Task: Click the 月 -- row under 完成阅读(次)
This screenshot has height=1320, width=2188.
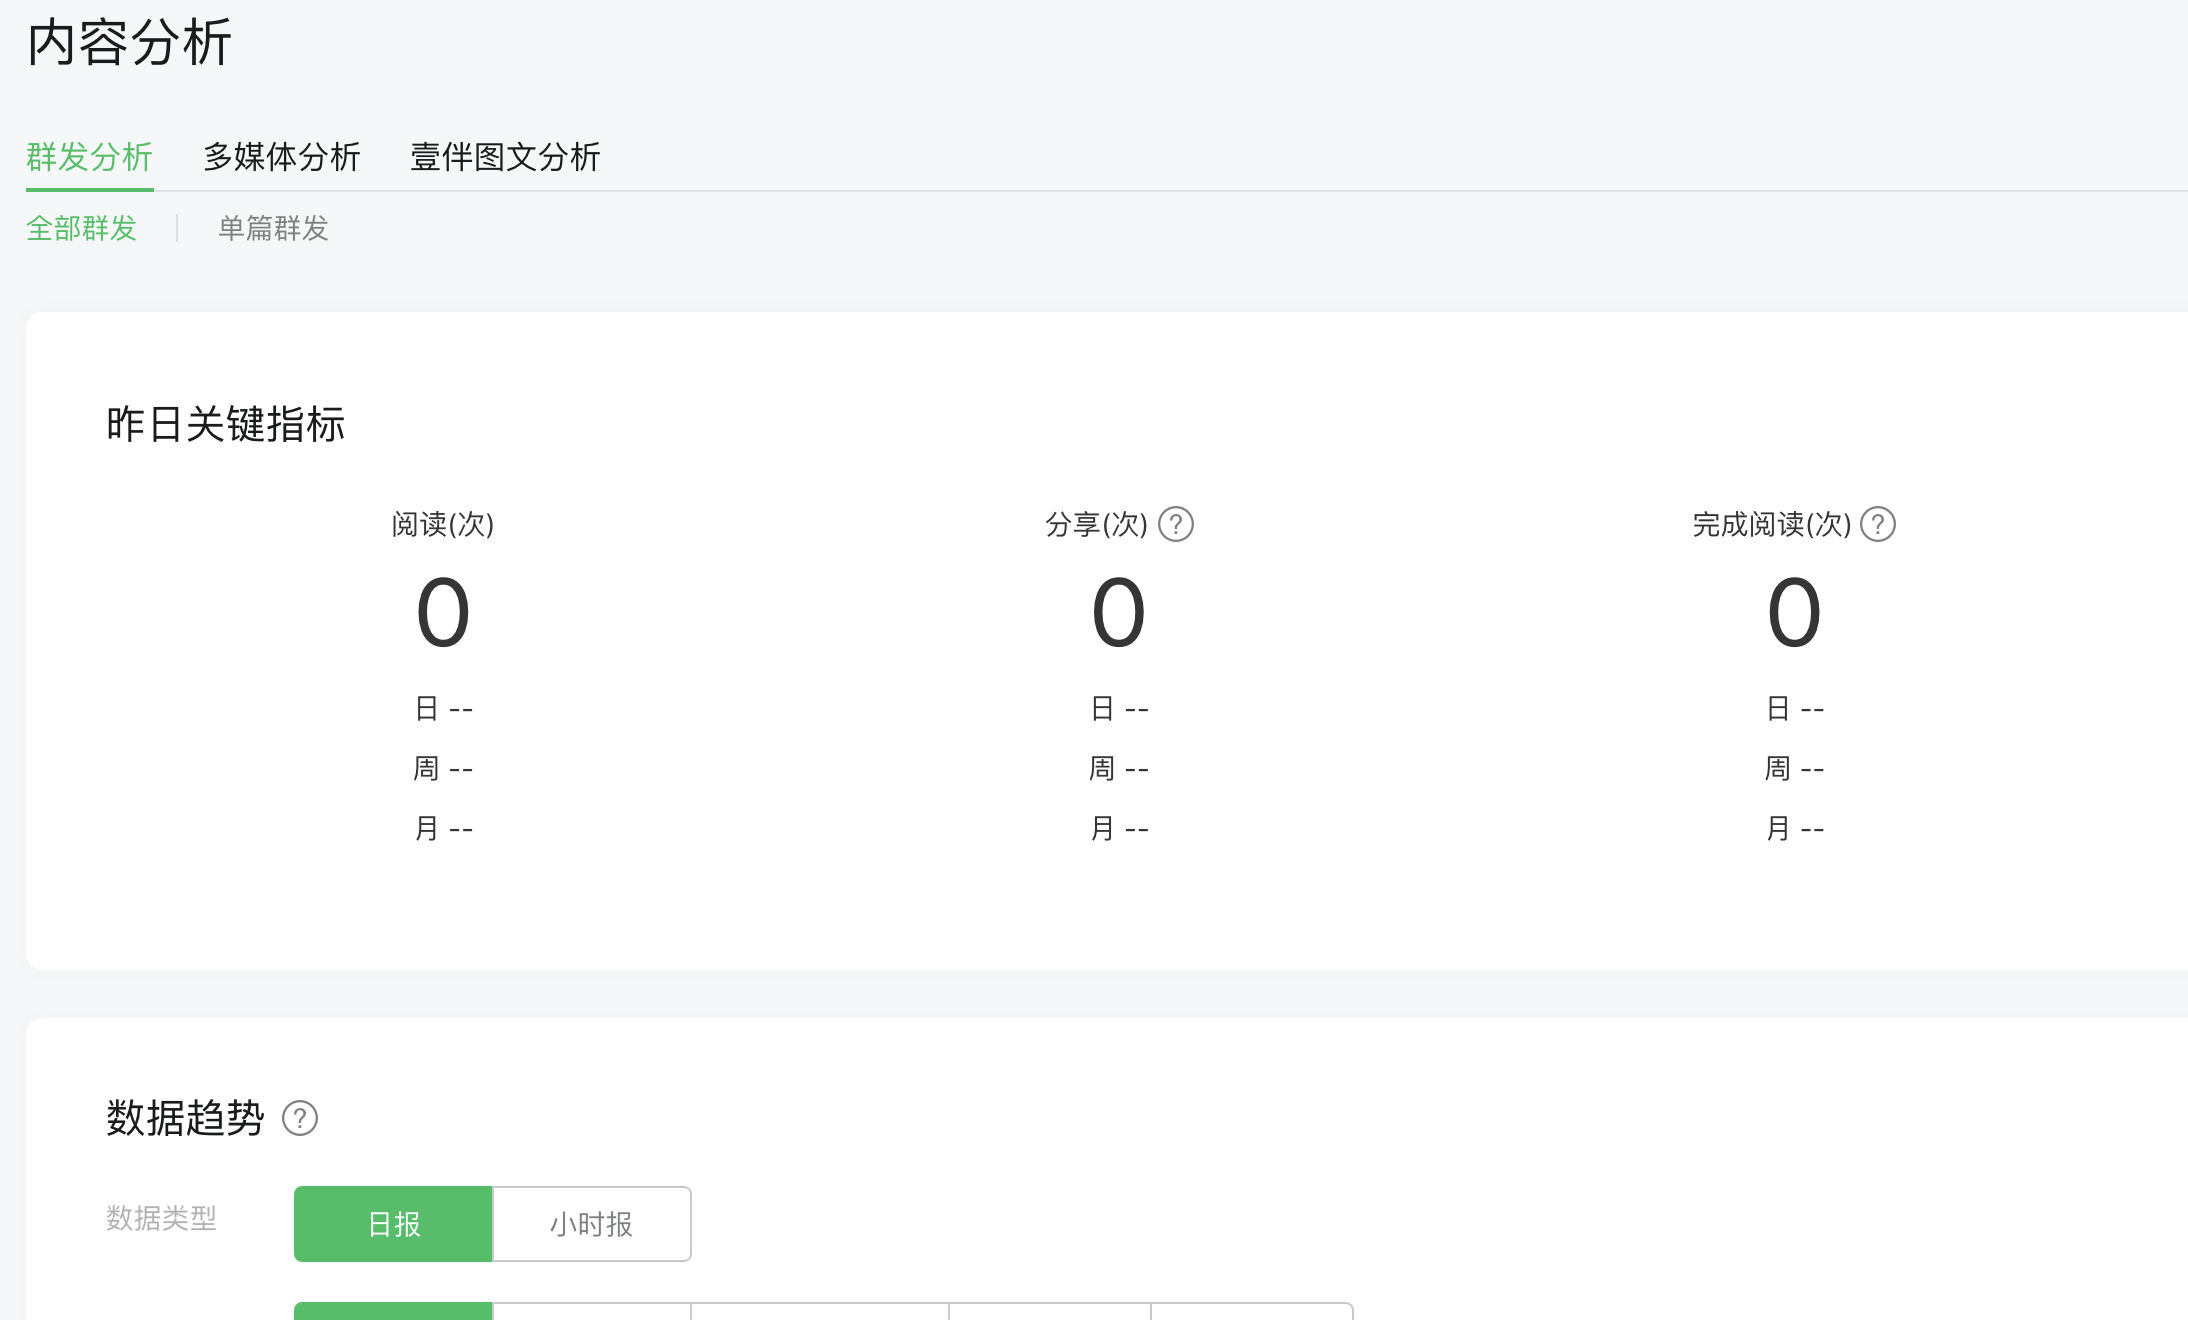Action: click(1795, 828)
